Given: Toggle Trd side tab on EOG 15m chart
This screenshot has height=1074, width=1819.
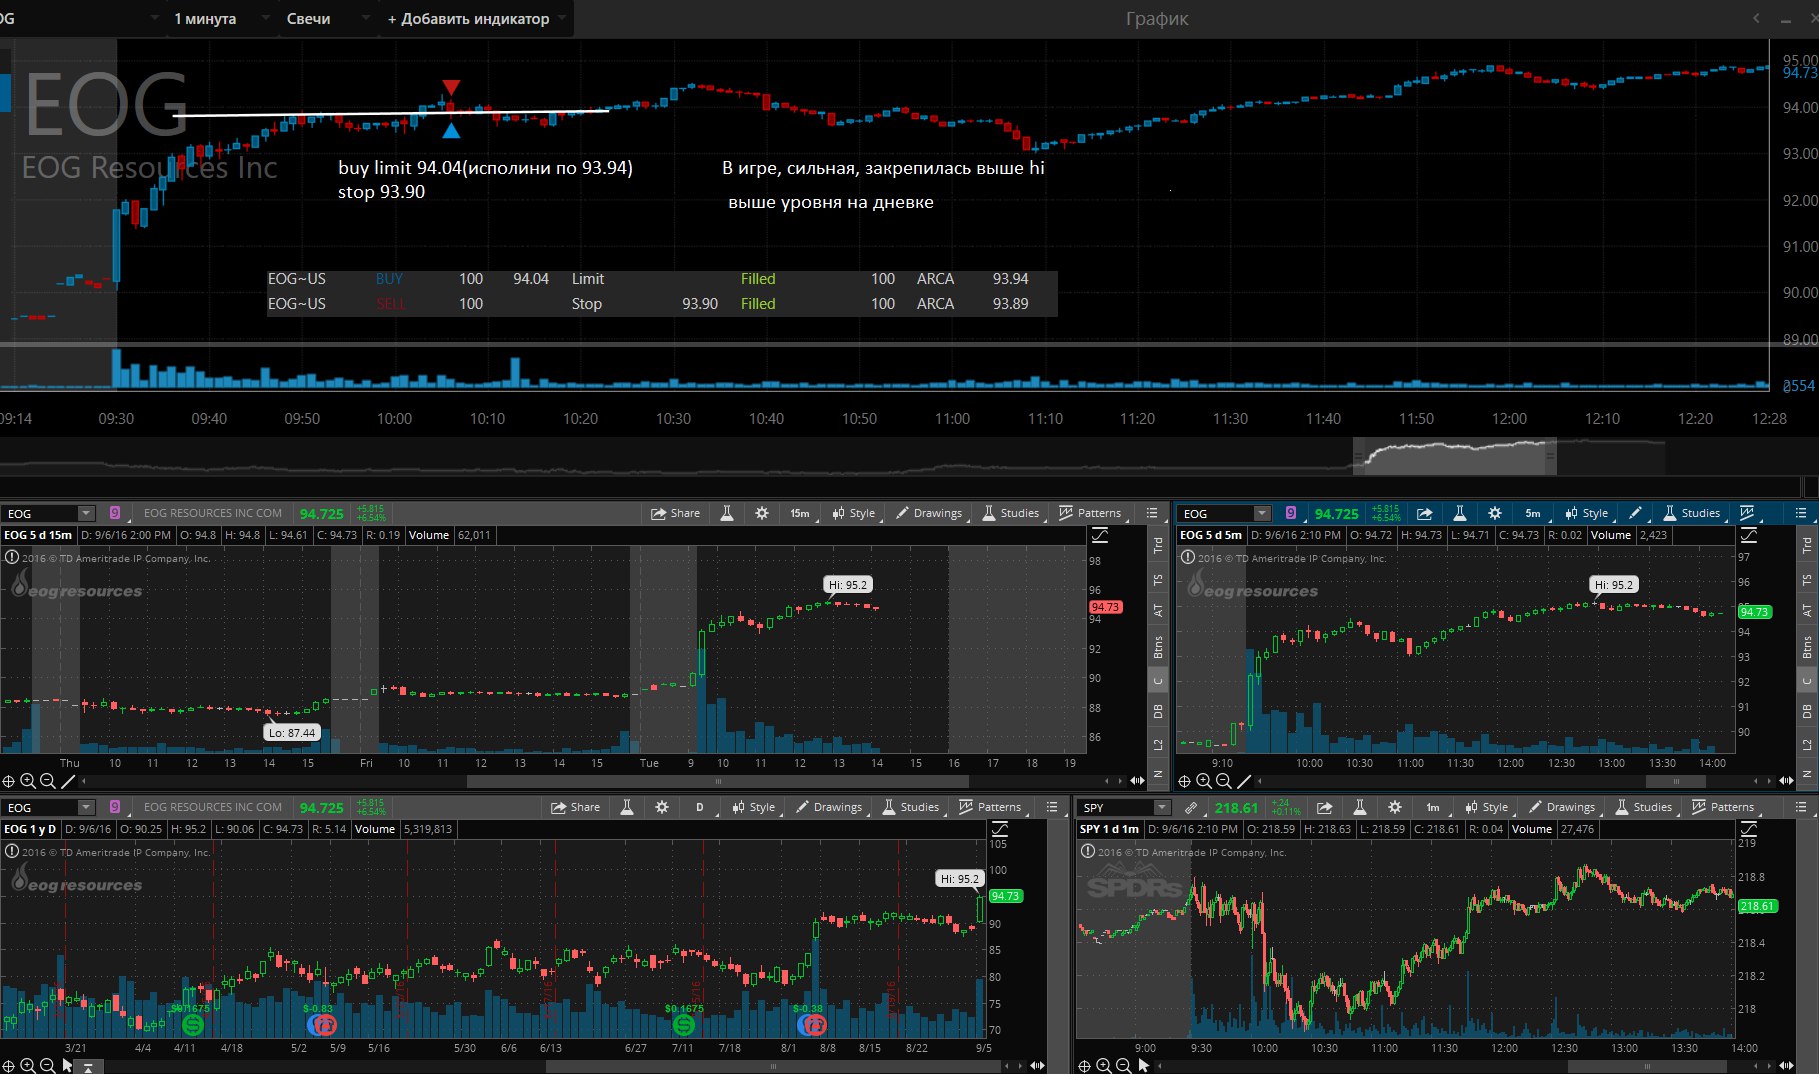Looking at the screenshot, I should tap(1158, 545).
